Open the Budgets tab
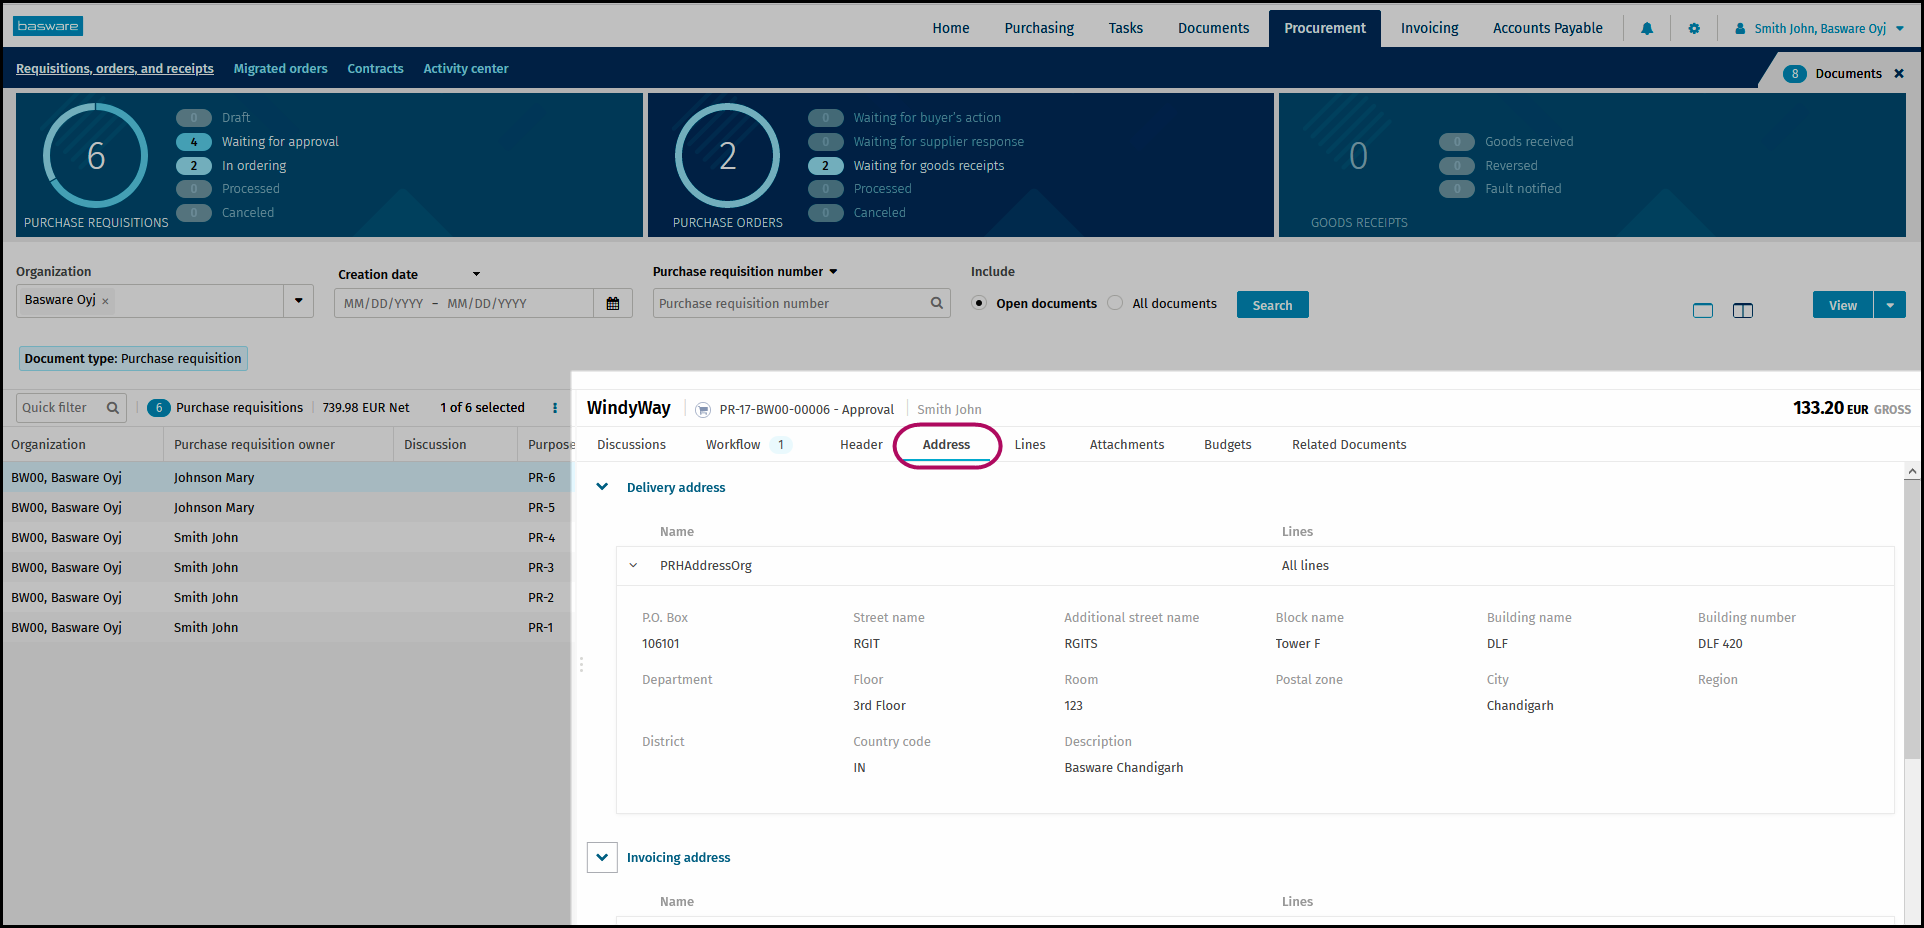This screenshot has width=1924, height=928. click(x=1227, y=444)
